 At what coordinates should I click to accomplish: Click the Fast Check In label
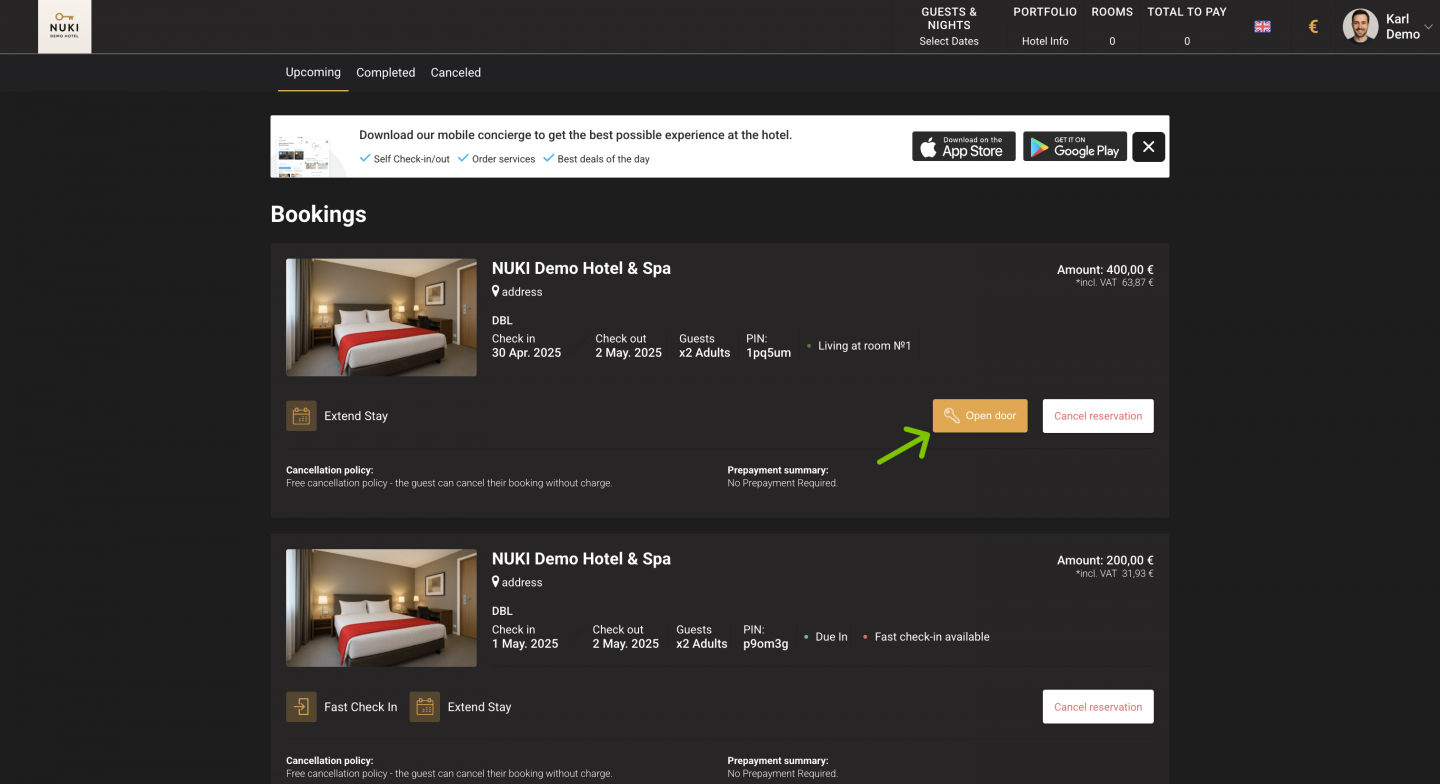coord(361,707)
